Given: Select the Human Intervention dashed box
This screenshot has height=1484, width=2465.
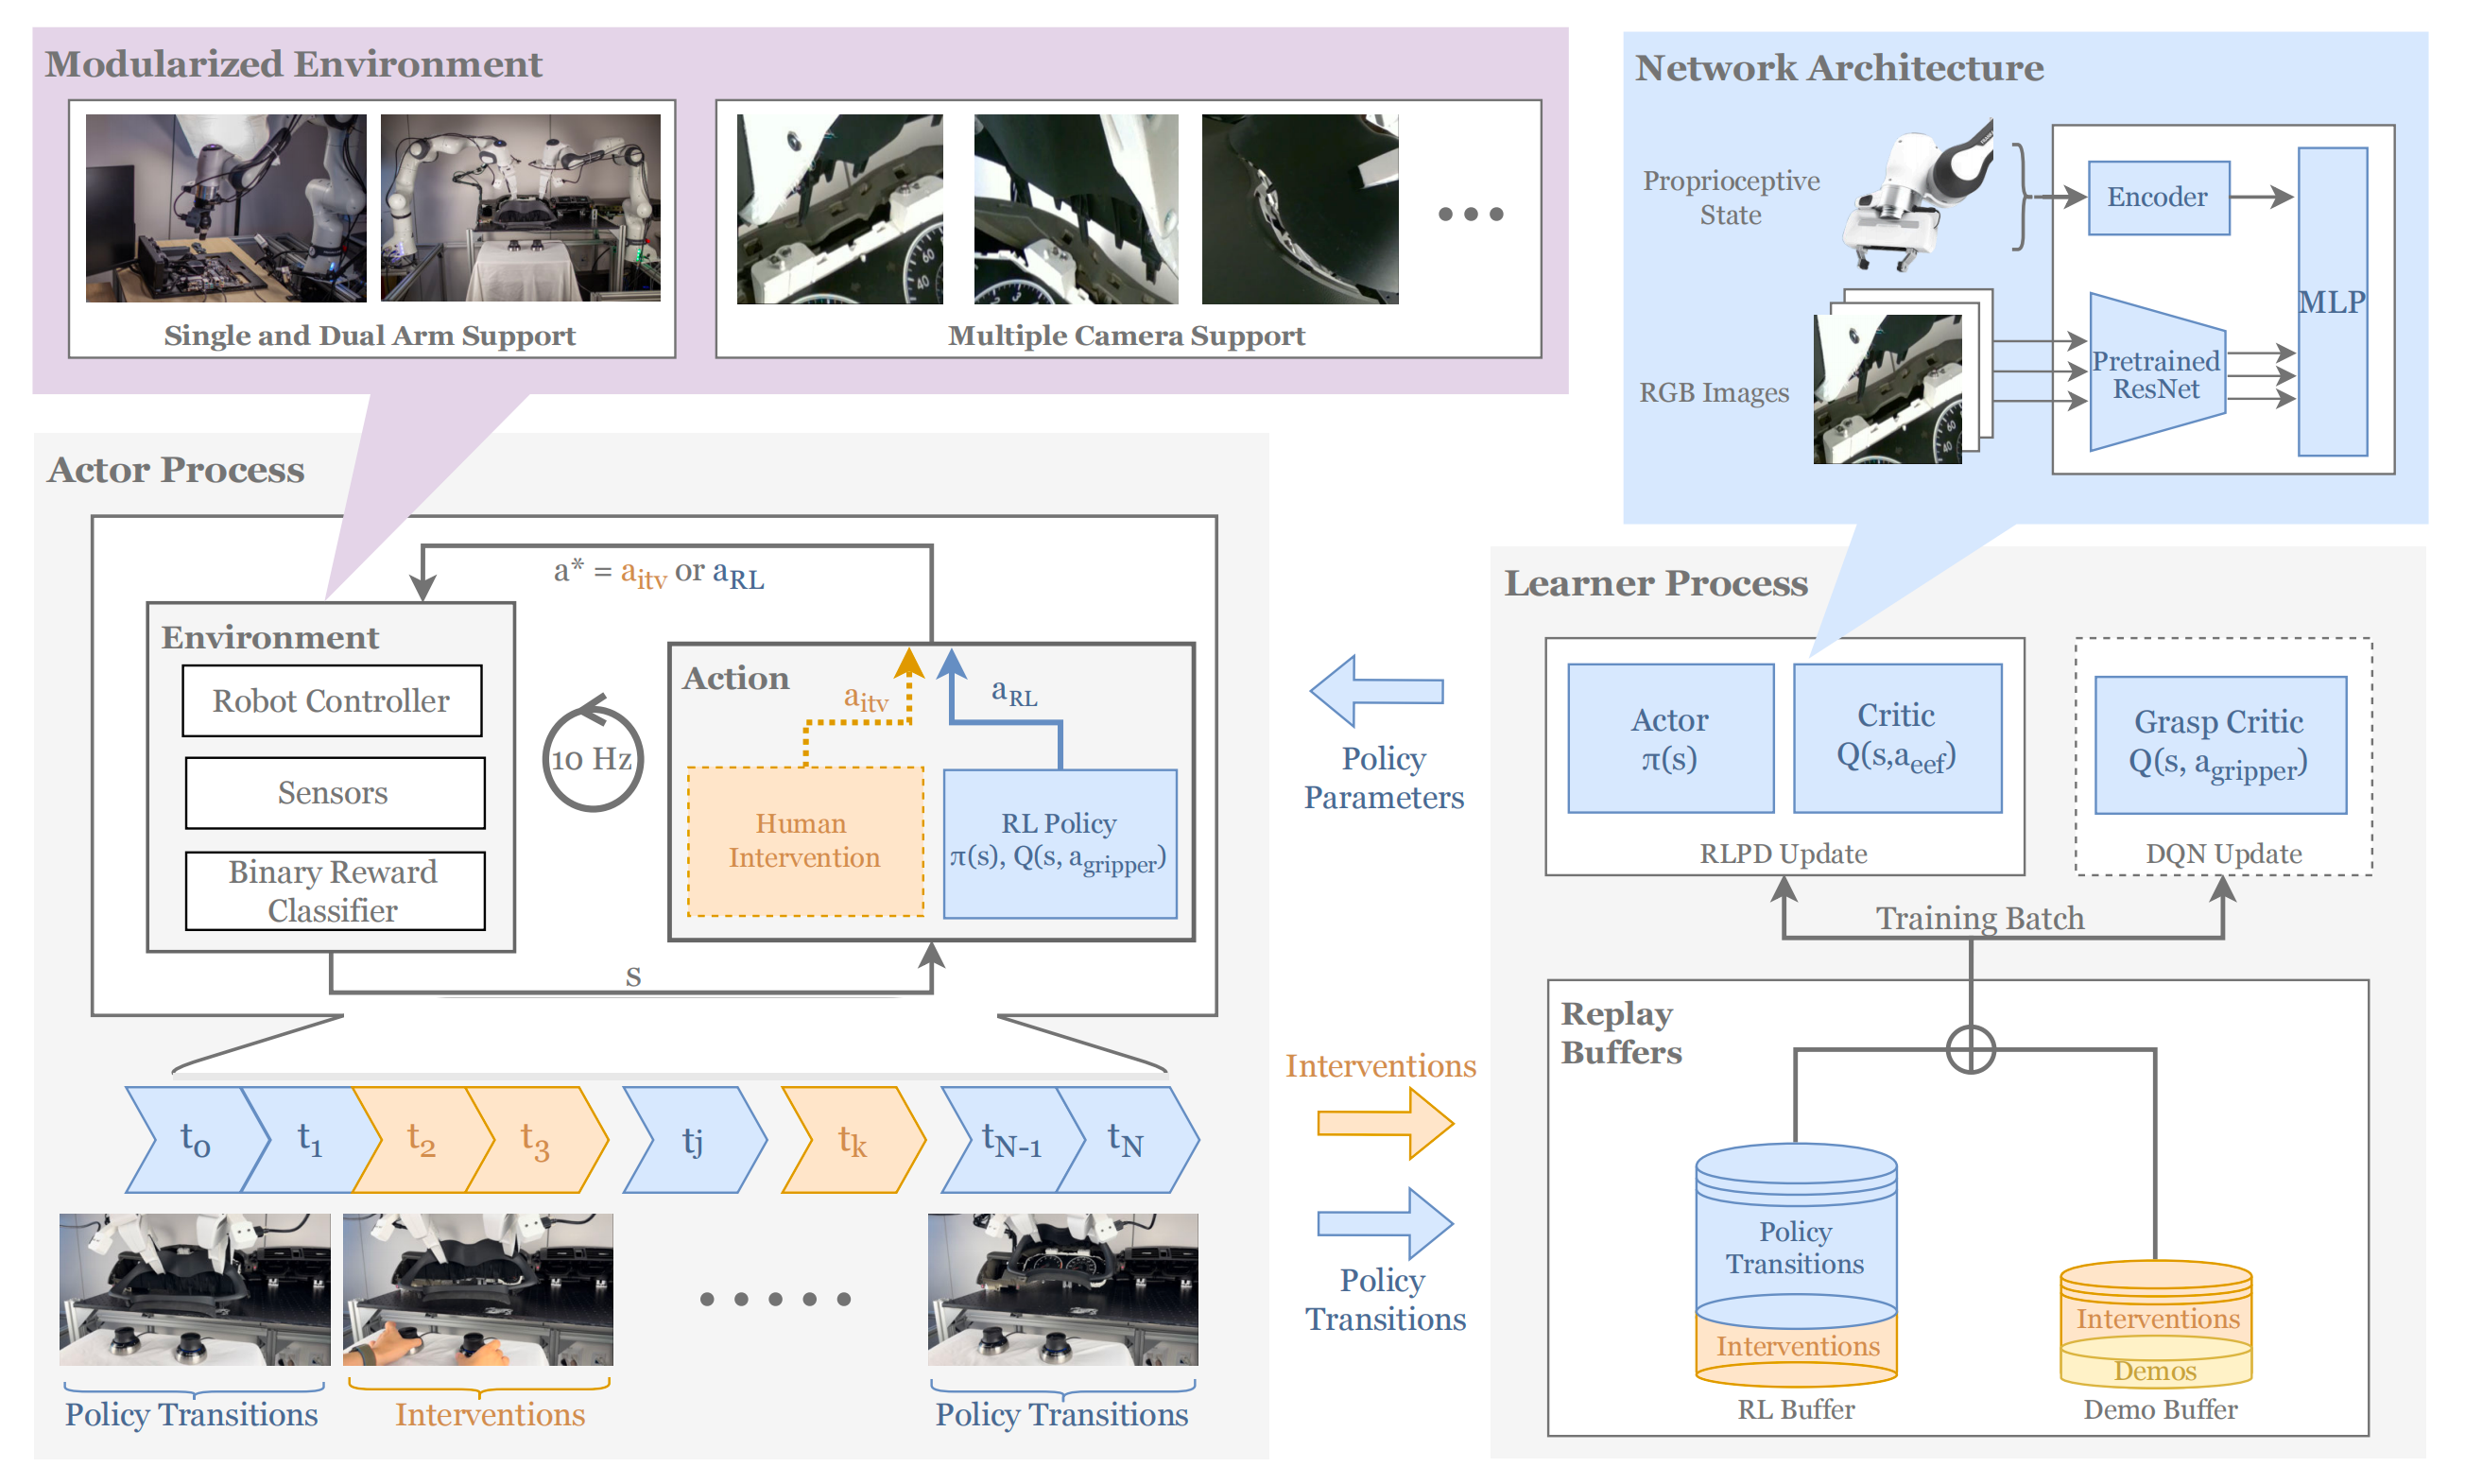Looking at the screenshot, I should pyautogui.click(x=804, y=841).
